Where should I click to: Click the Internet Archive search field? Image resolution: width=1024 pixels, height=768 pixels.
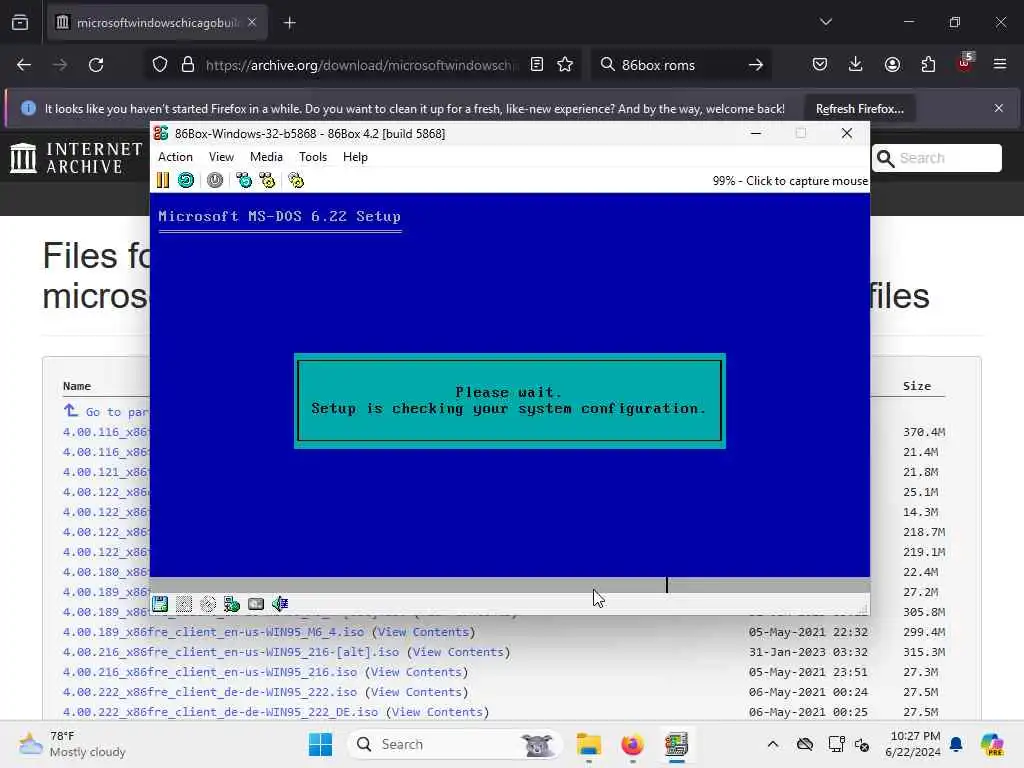click(x=936, y=158)
